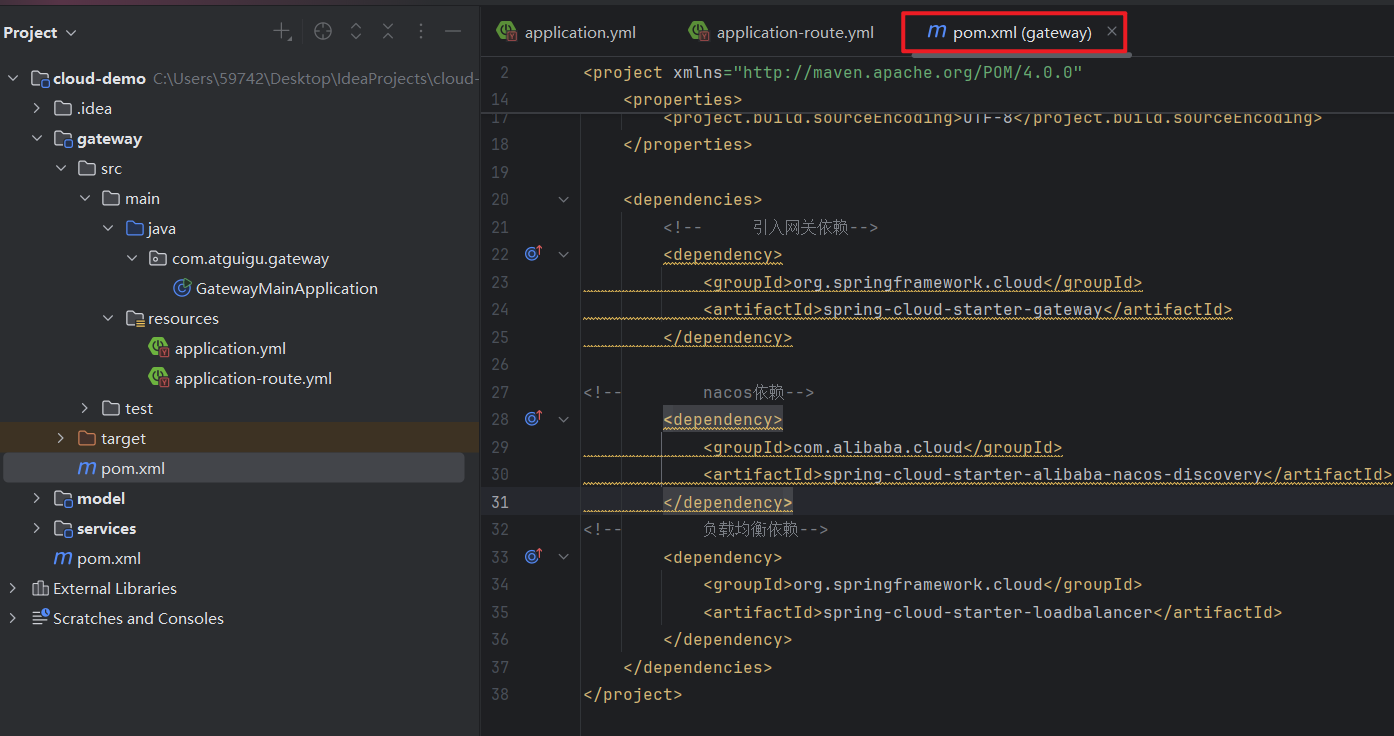The image size is (1394, 736).
Task: Click the sticky properties header line
Action: [x=683, y=99]
